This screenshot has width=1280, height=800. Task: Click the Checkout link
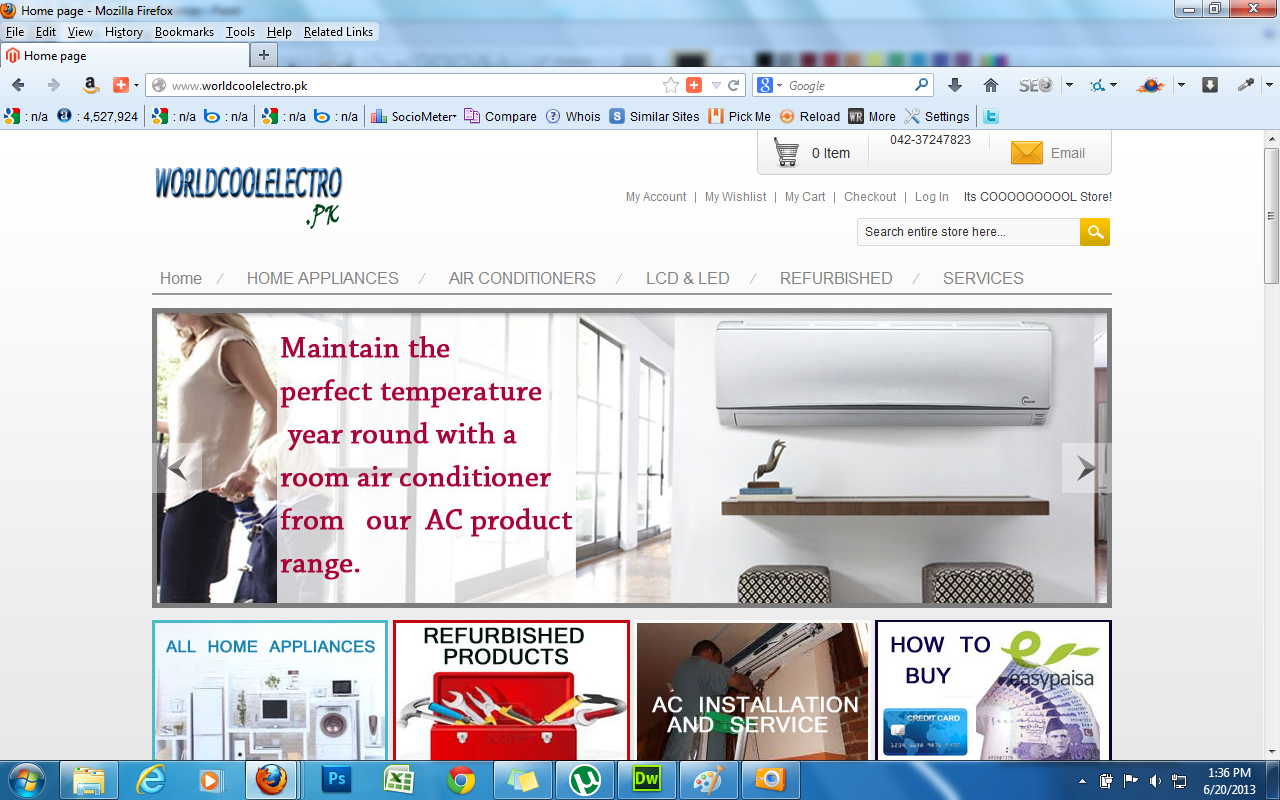tap(870, 197)
